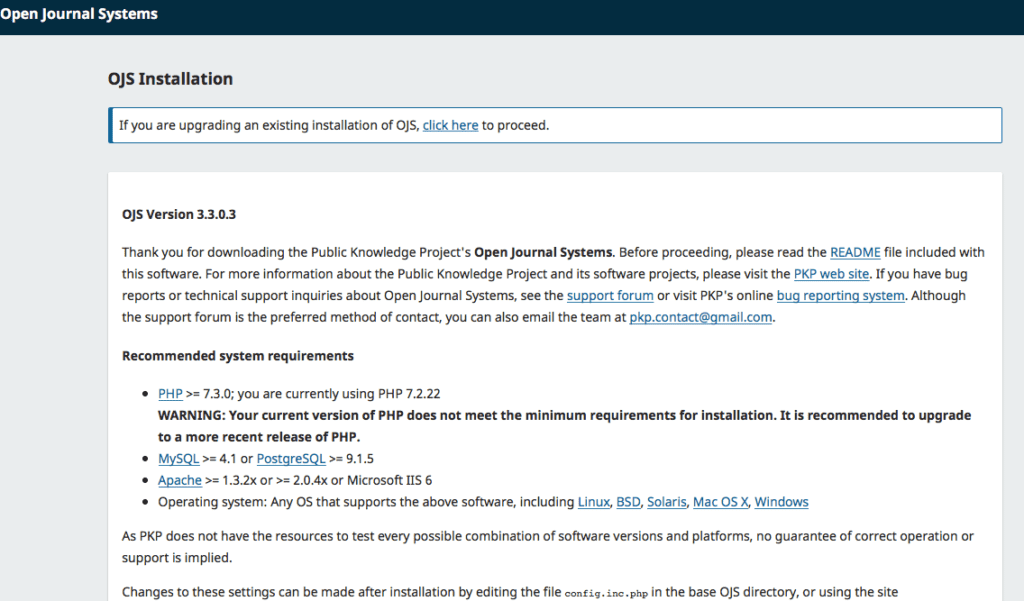Open the Linux operating system link

[x=593, y=502]
